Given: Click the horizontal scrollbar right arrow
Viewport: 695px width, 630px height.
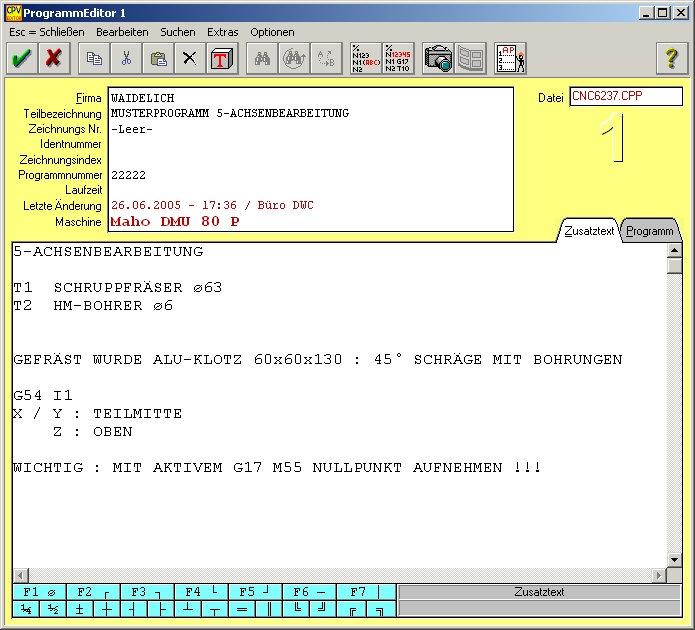Looking at the screenshot, I should tap(659, 575).
